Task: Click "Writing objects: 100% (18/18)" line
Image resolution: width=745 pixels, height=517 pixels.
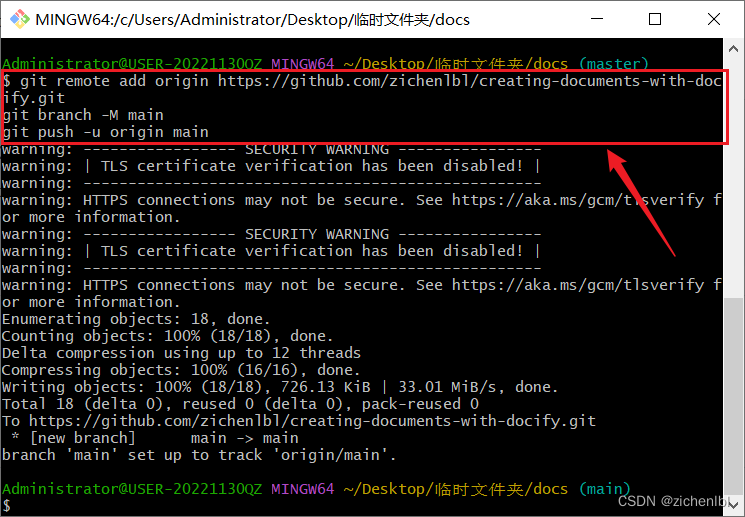Action: click(280, 387)
